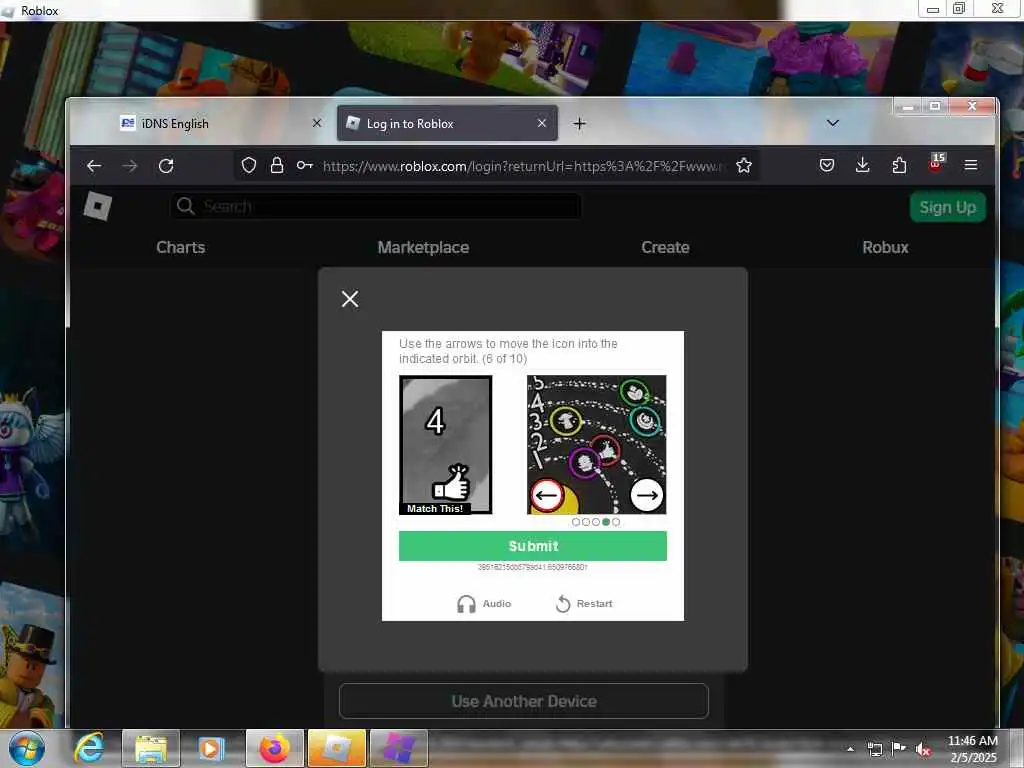This screenshot has width=1024, height=768.
Task: Open saved password key icon in address bar
Action: click(x=304, y=165)
